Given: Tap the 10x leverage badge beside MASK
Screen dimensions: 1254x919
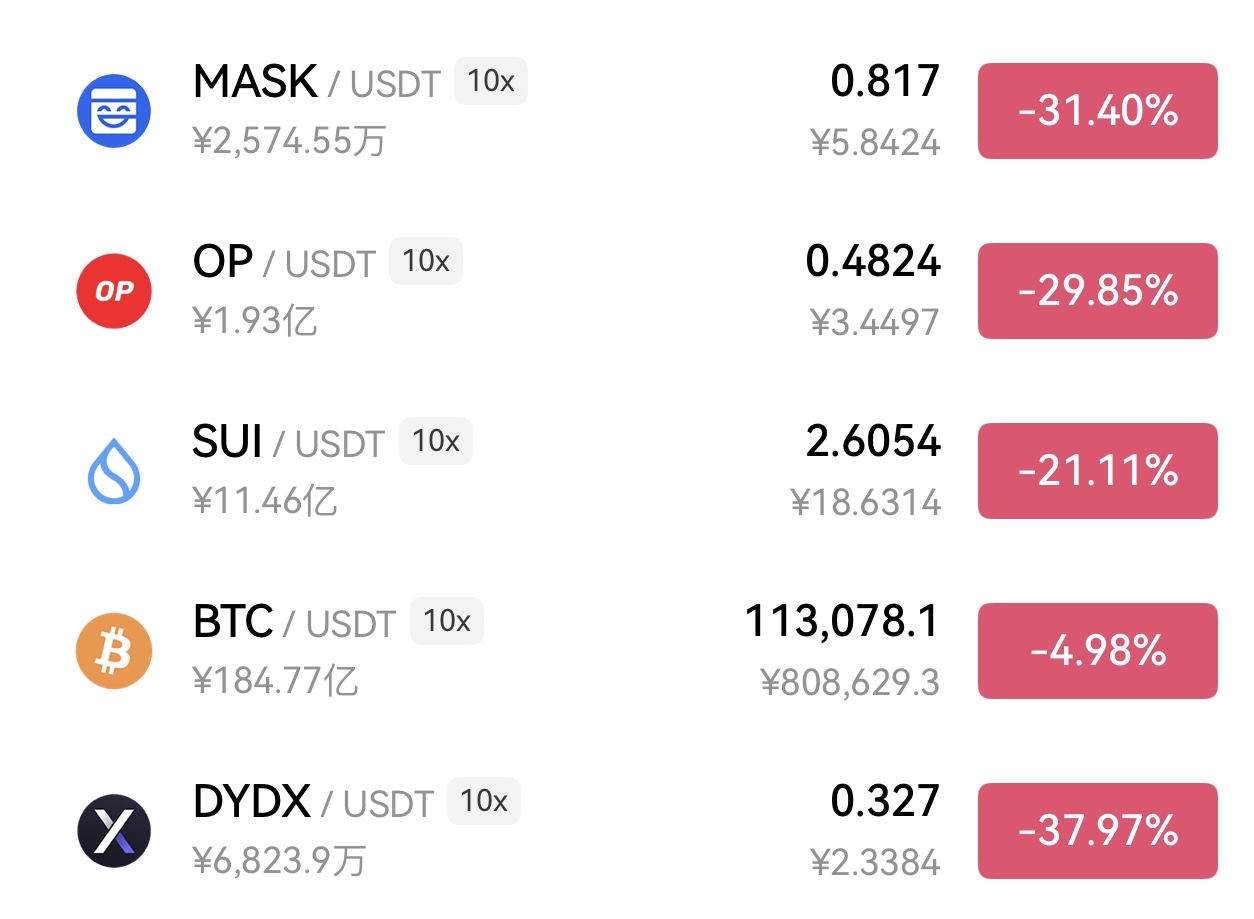Looking at the screenshot, I should [x=491, y=81].
